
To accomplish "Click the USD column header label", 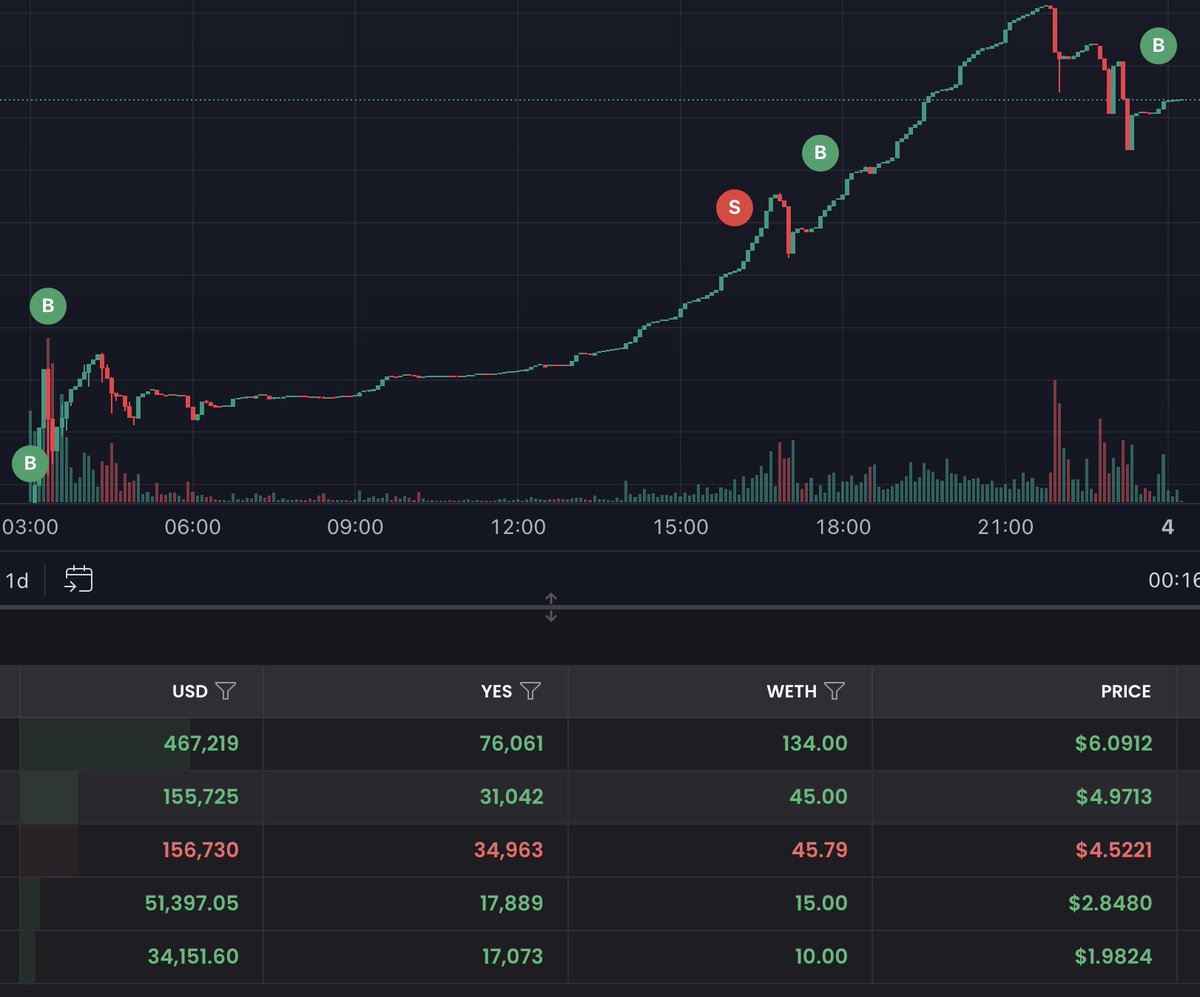I will [190, 691].
